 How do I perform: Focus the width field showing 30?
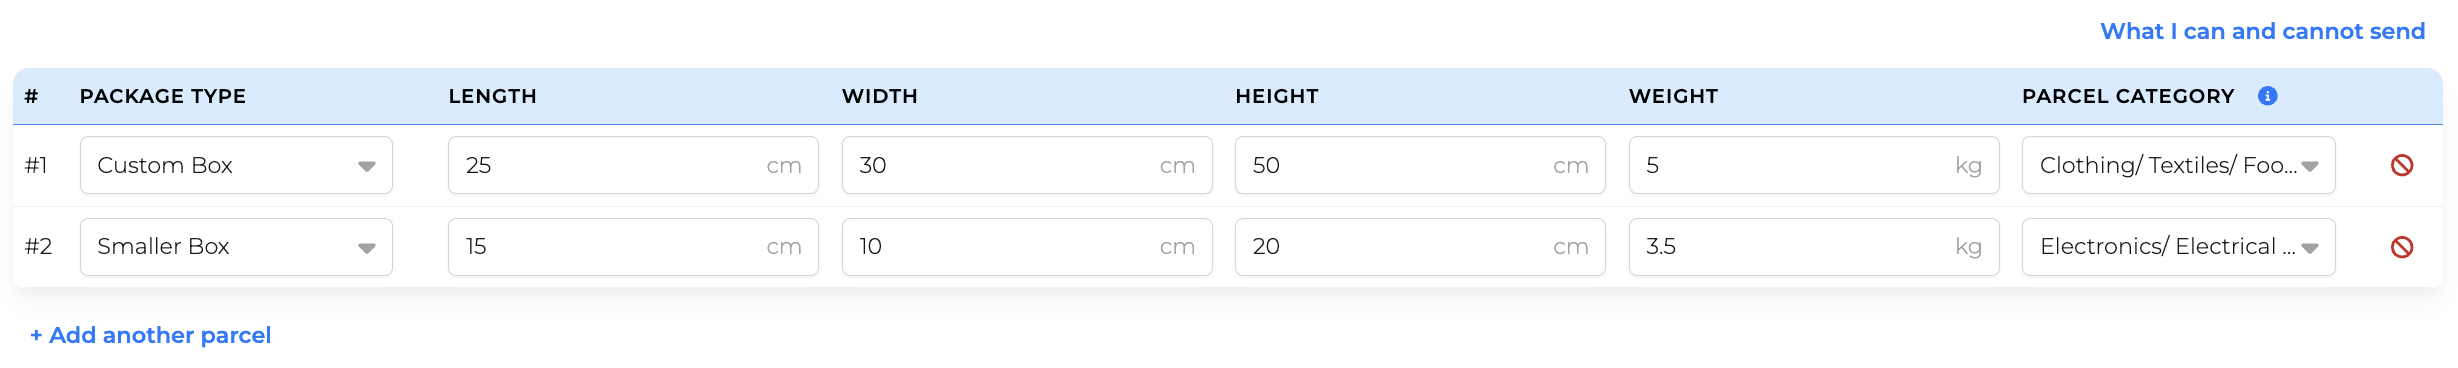pos(1027,165)
